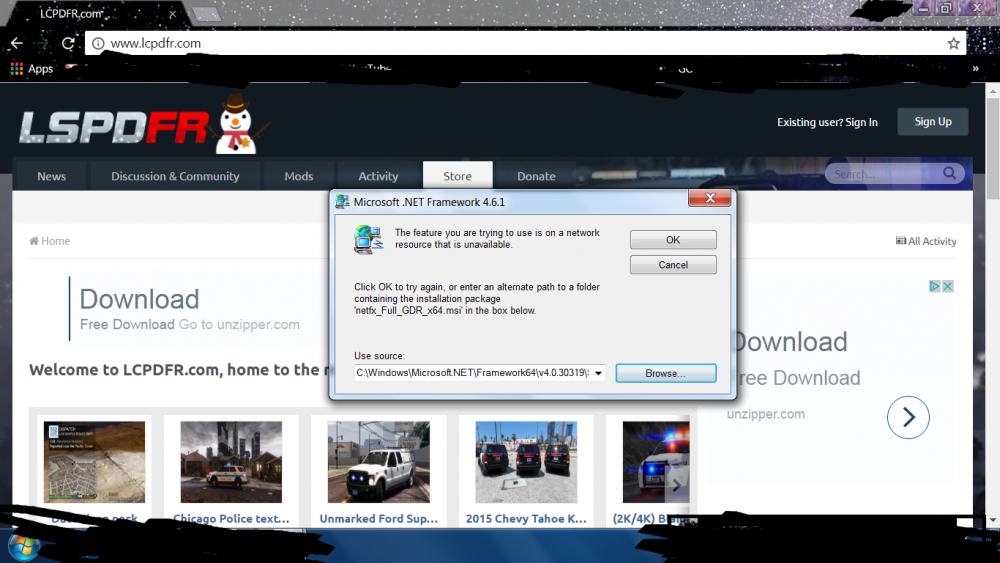Open the dispatch map mod thumbnail
1000x563 pixels.
pyautogui.click(x=94, y=462)
